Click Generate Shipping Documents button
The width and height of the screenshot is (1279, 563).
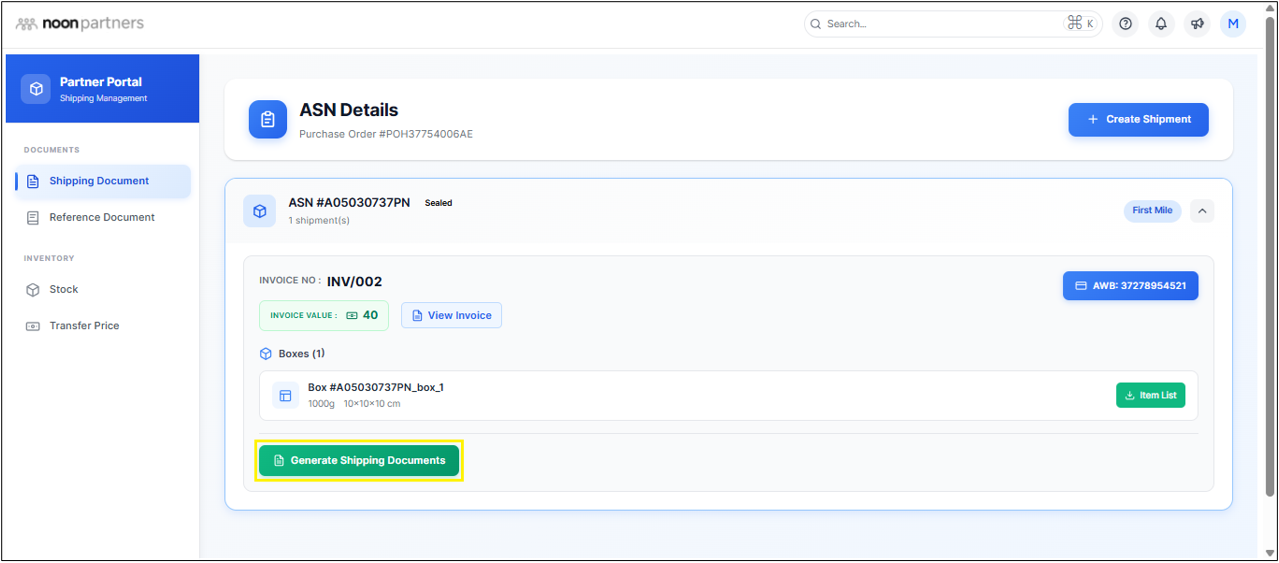click(359, 461)
